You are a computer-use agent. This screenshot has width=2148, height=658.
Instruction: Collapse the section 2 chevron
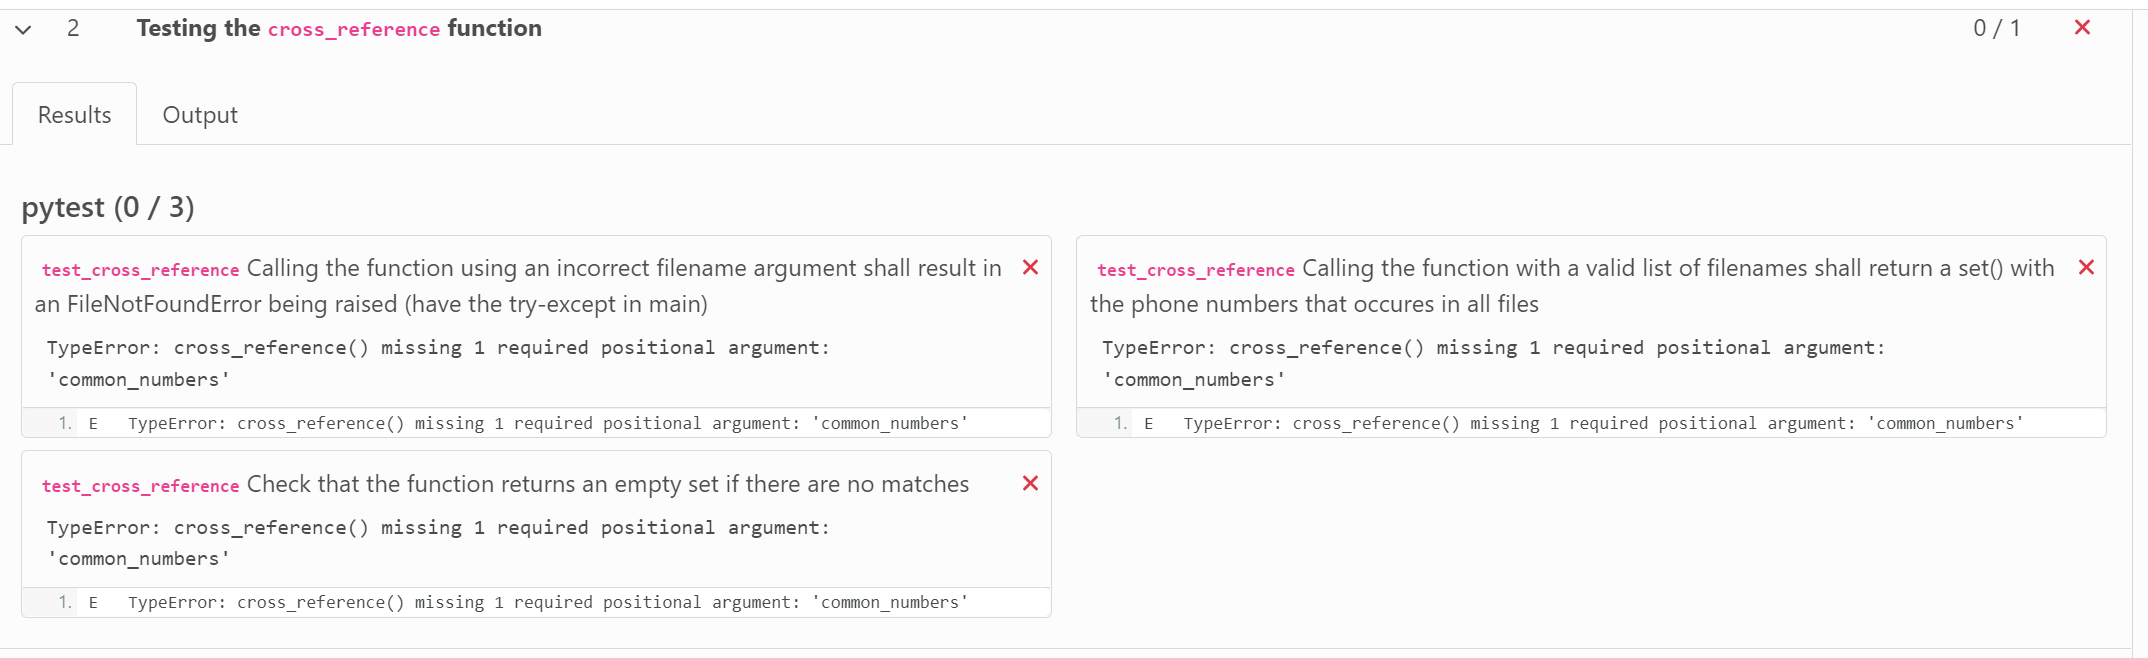24,29
